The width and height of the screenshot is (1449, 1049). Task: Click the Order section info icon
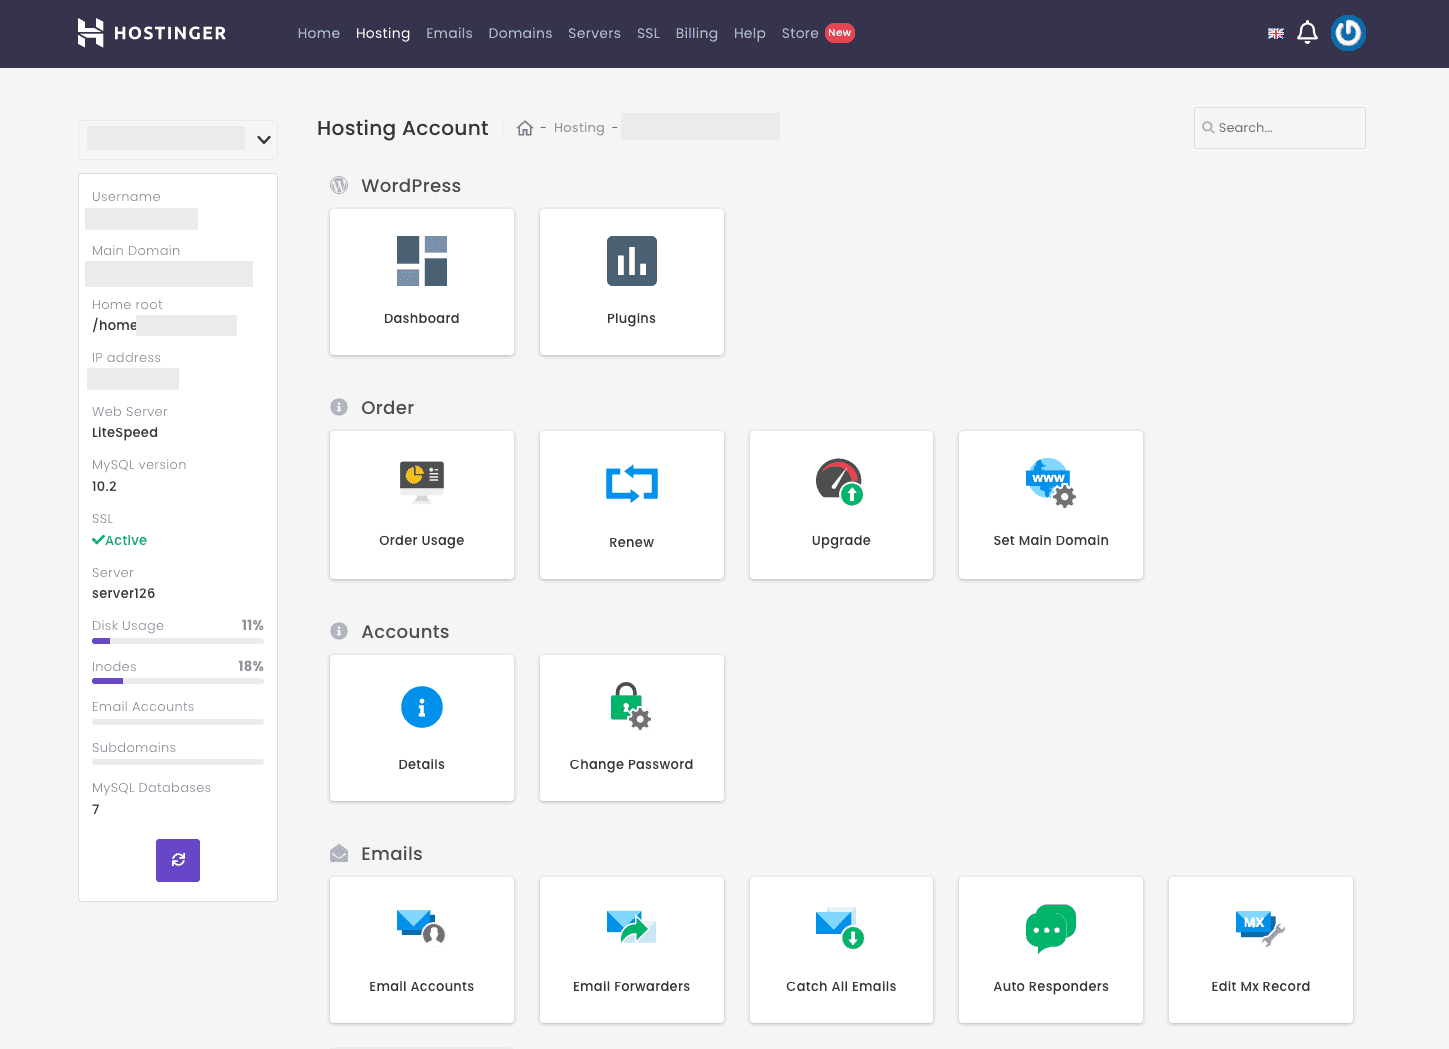339,407
